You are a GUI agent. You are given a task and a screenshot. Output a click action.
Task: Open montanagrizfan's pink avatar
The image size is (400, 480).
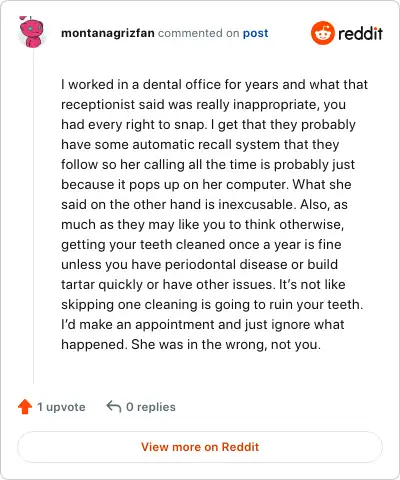pos(31,32)
